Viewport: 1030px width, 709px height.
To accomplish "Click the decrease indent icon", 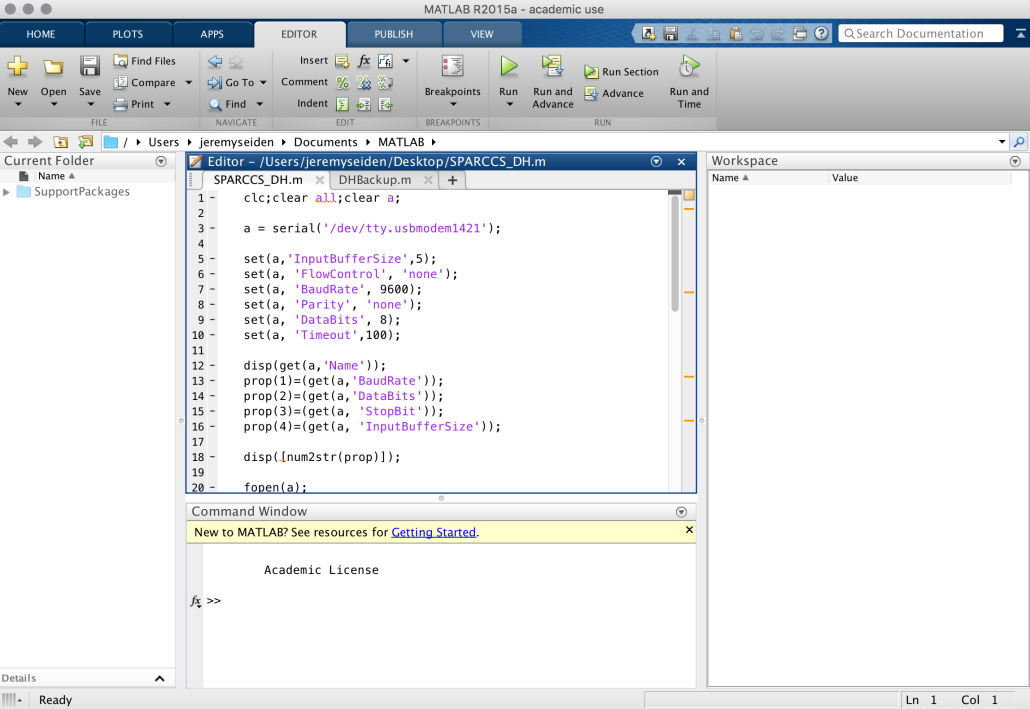I will point(386,104).
